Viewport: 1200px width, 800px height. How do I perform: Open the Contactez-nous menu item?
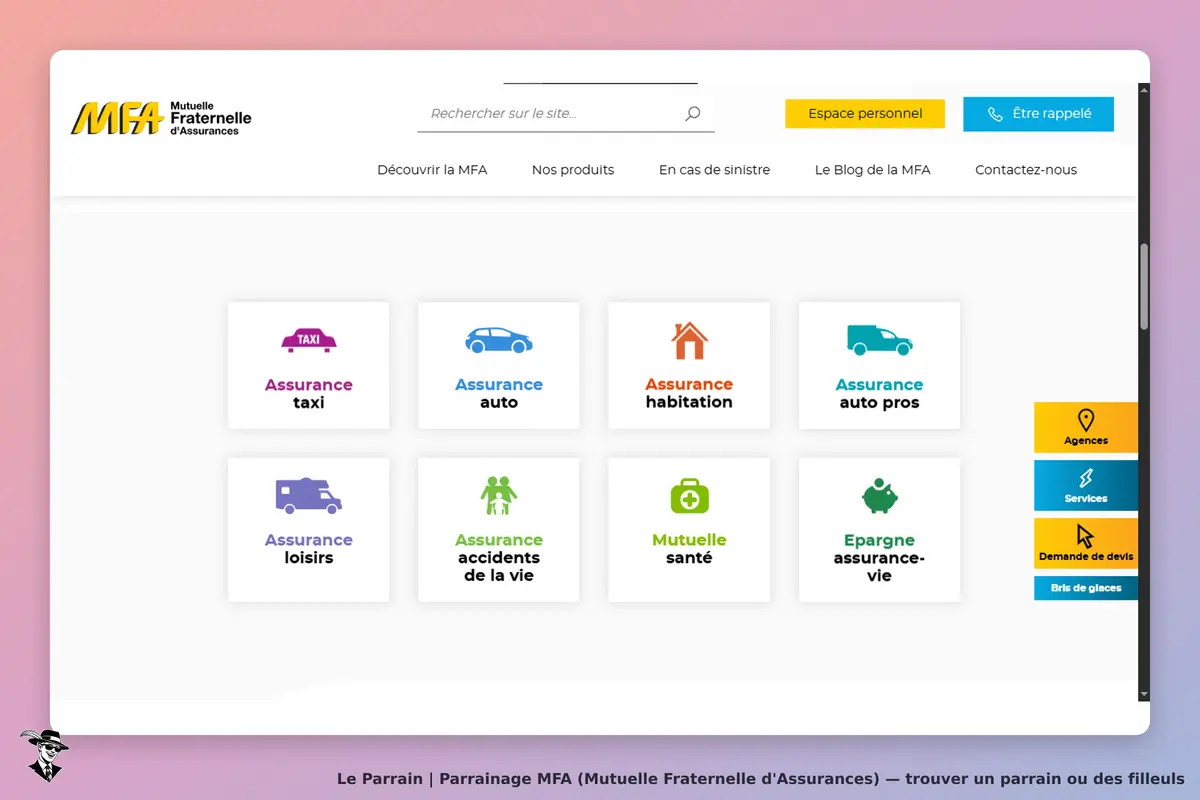click(x=1026, y=170)
